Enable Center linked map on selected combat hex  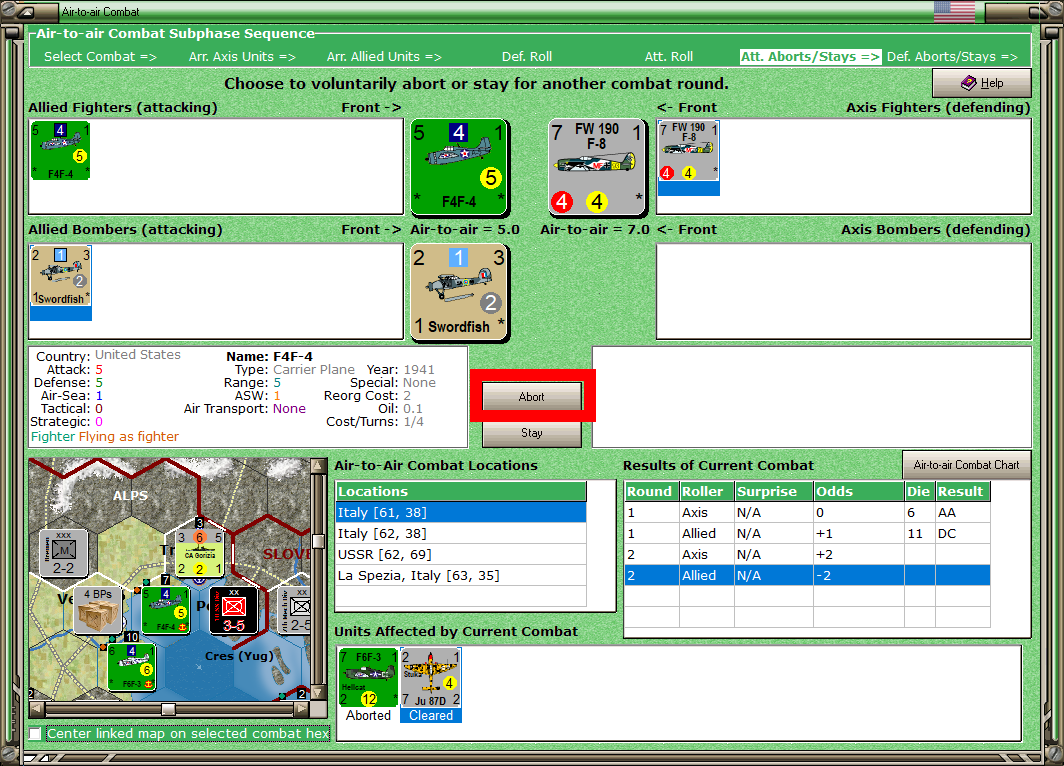[x=35, y=733]
